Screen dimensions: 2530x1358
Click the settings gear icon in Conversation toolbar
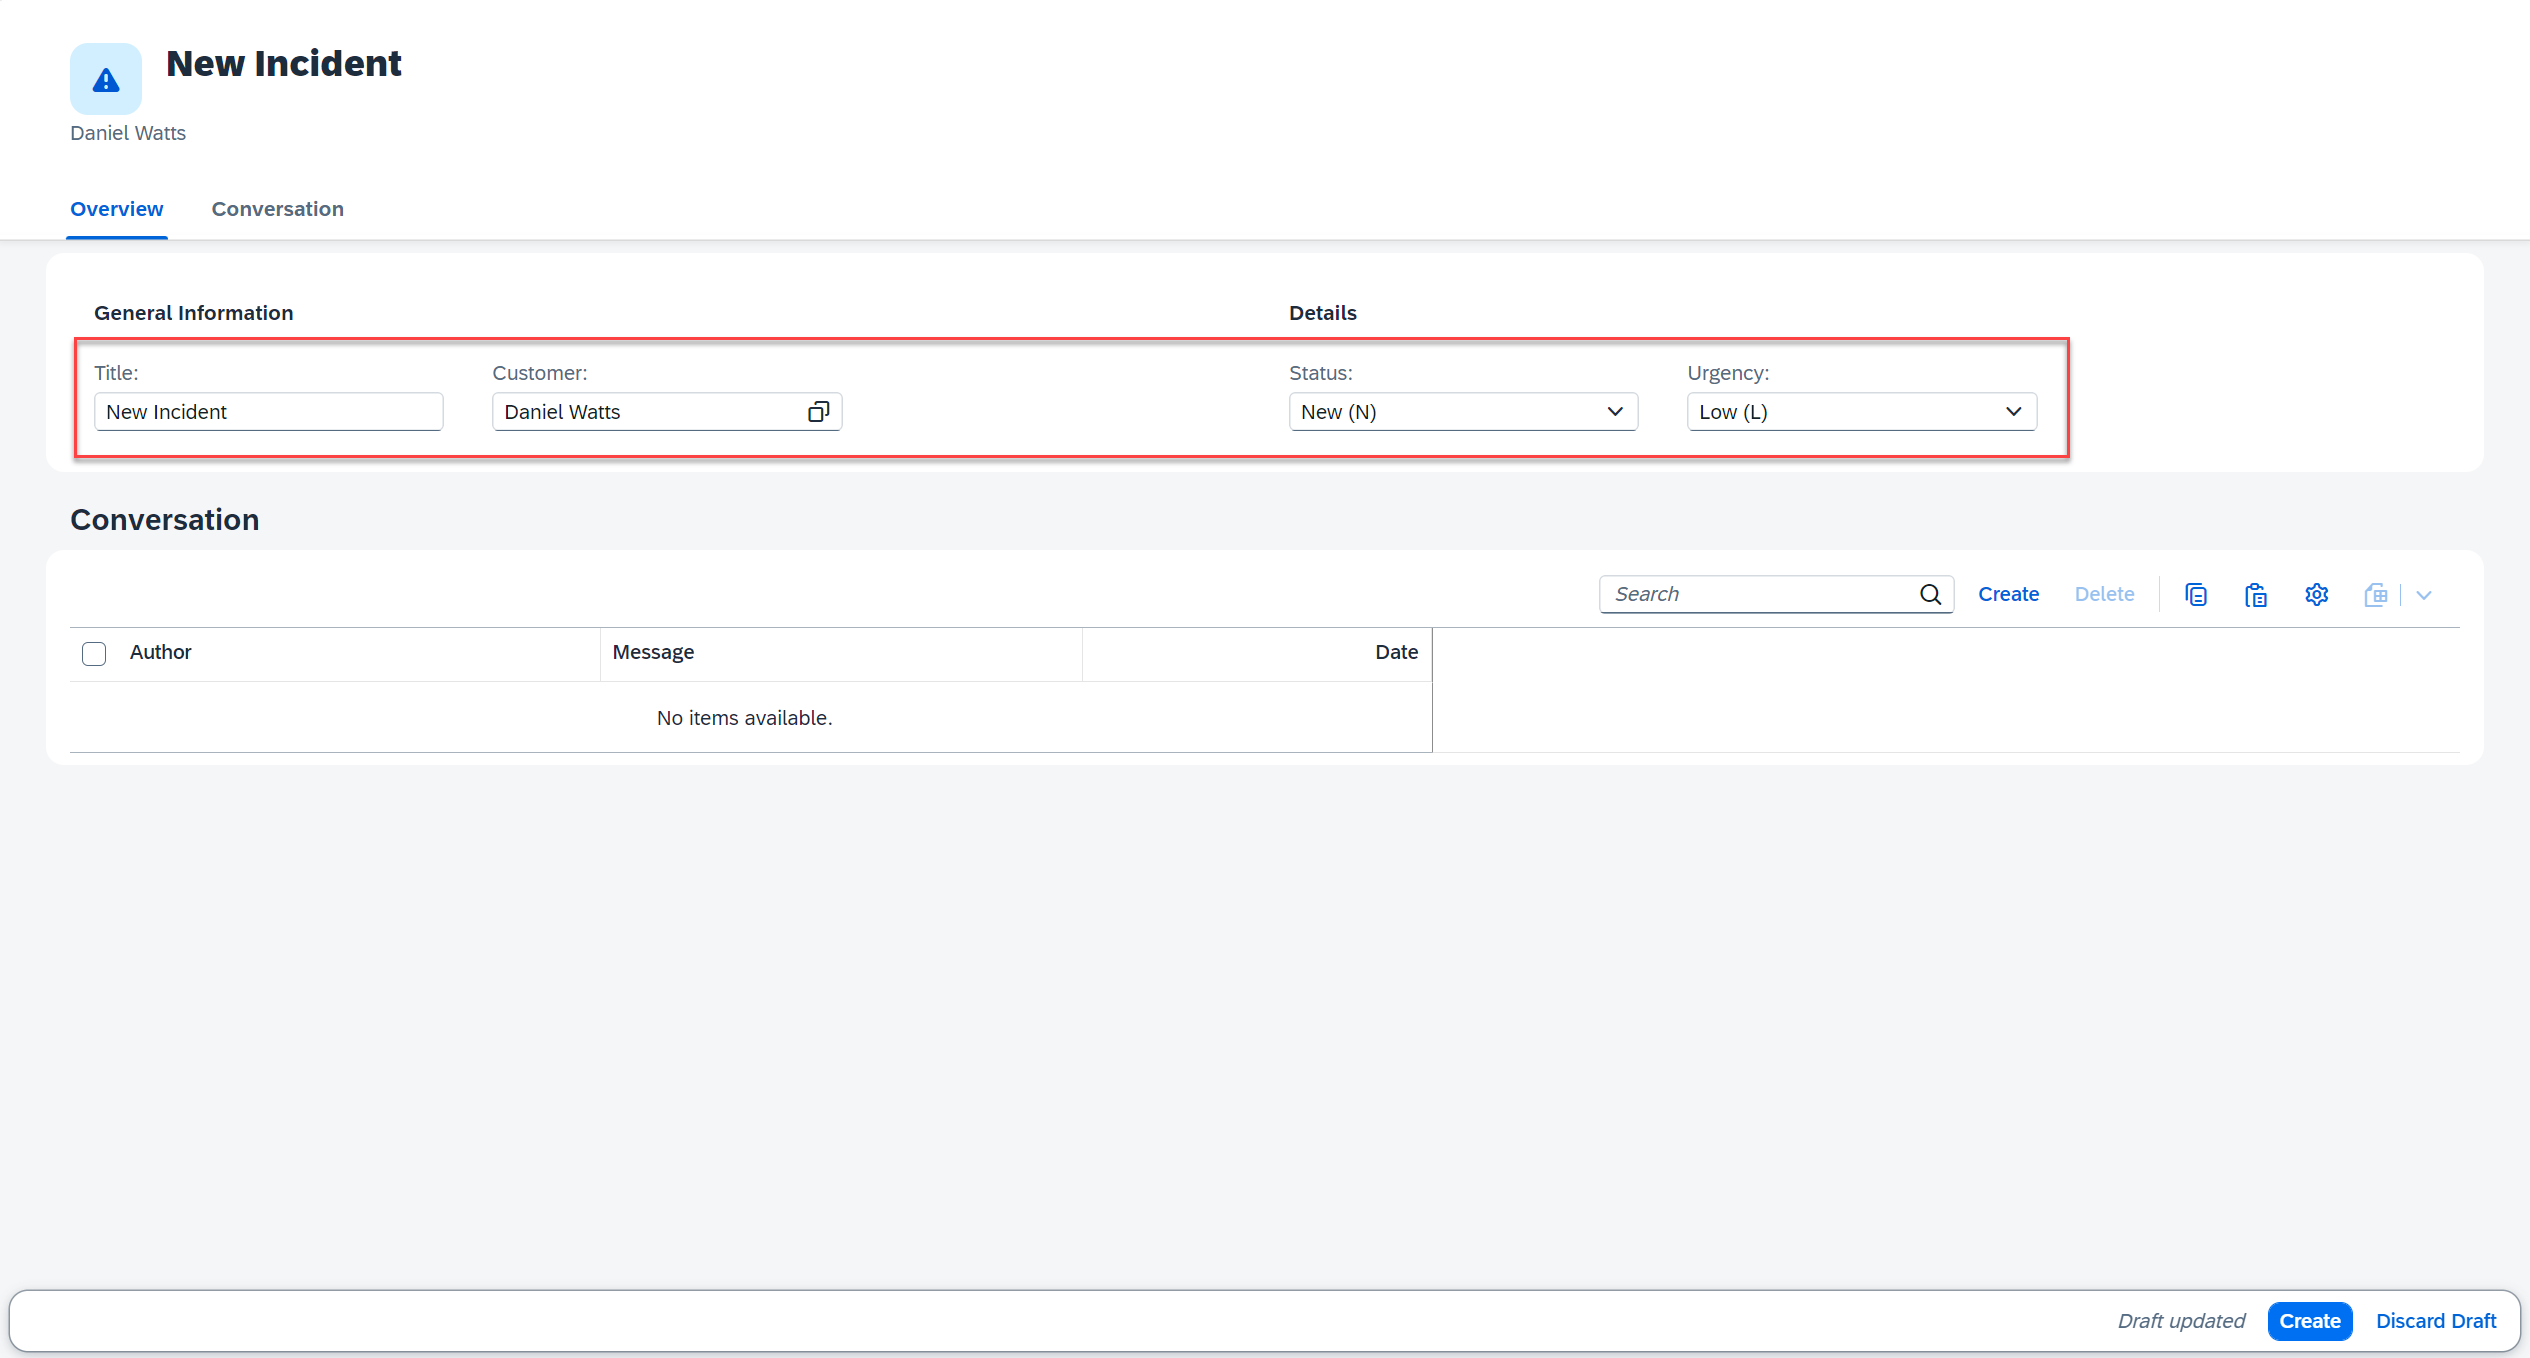[2314, 594]
